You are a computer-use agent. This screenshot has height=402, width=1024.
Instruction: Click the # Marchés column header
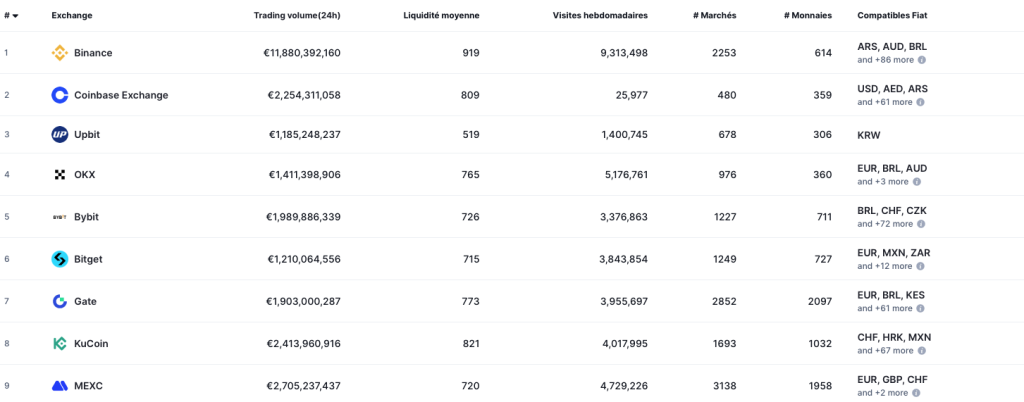click(714, 16)
